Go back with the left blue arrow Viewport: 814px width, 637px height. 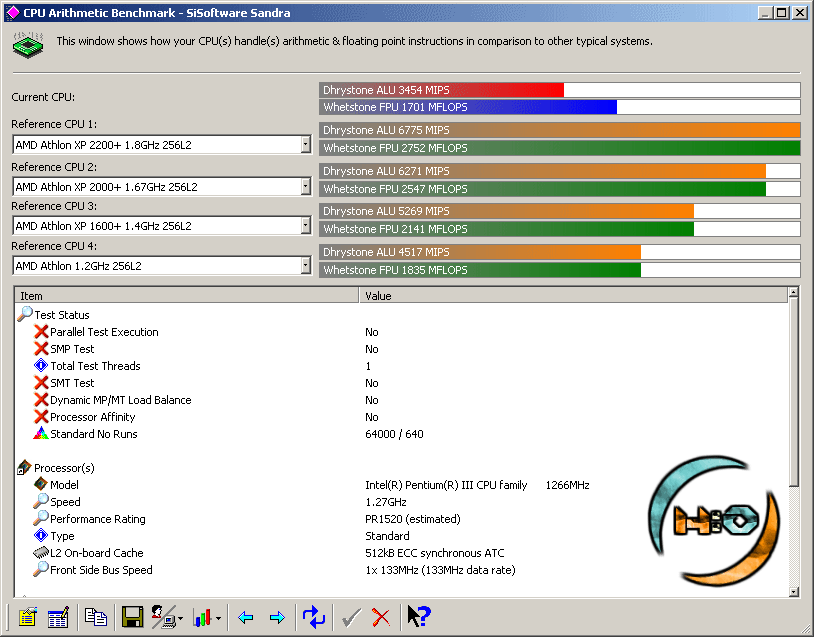246,617
